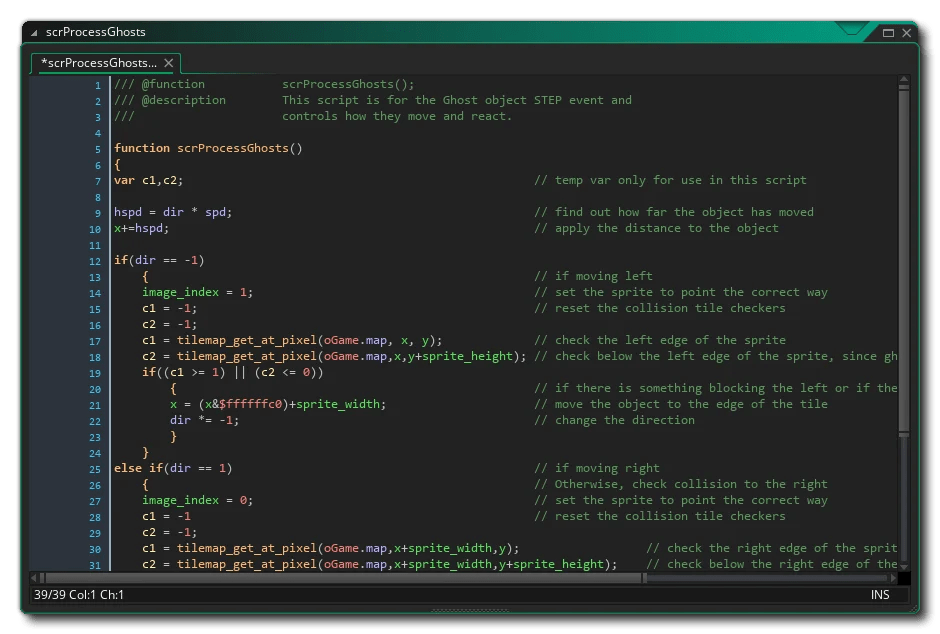940x634 pixels.
Task: Click the horizontal scrollbar thumb
Action: pyautogui.click(x=345, y=578)
